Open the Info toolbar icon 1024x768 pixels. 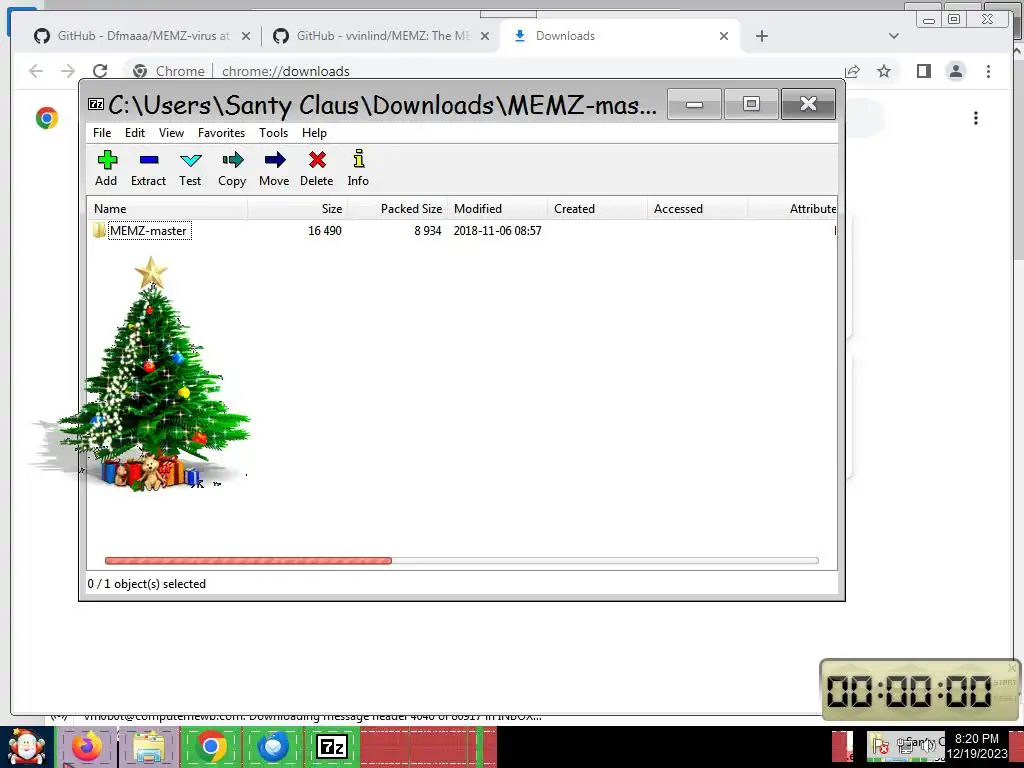point(358,168)
